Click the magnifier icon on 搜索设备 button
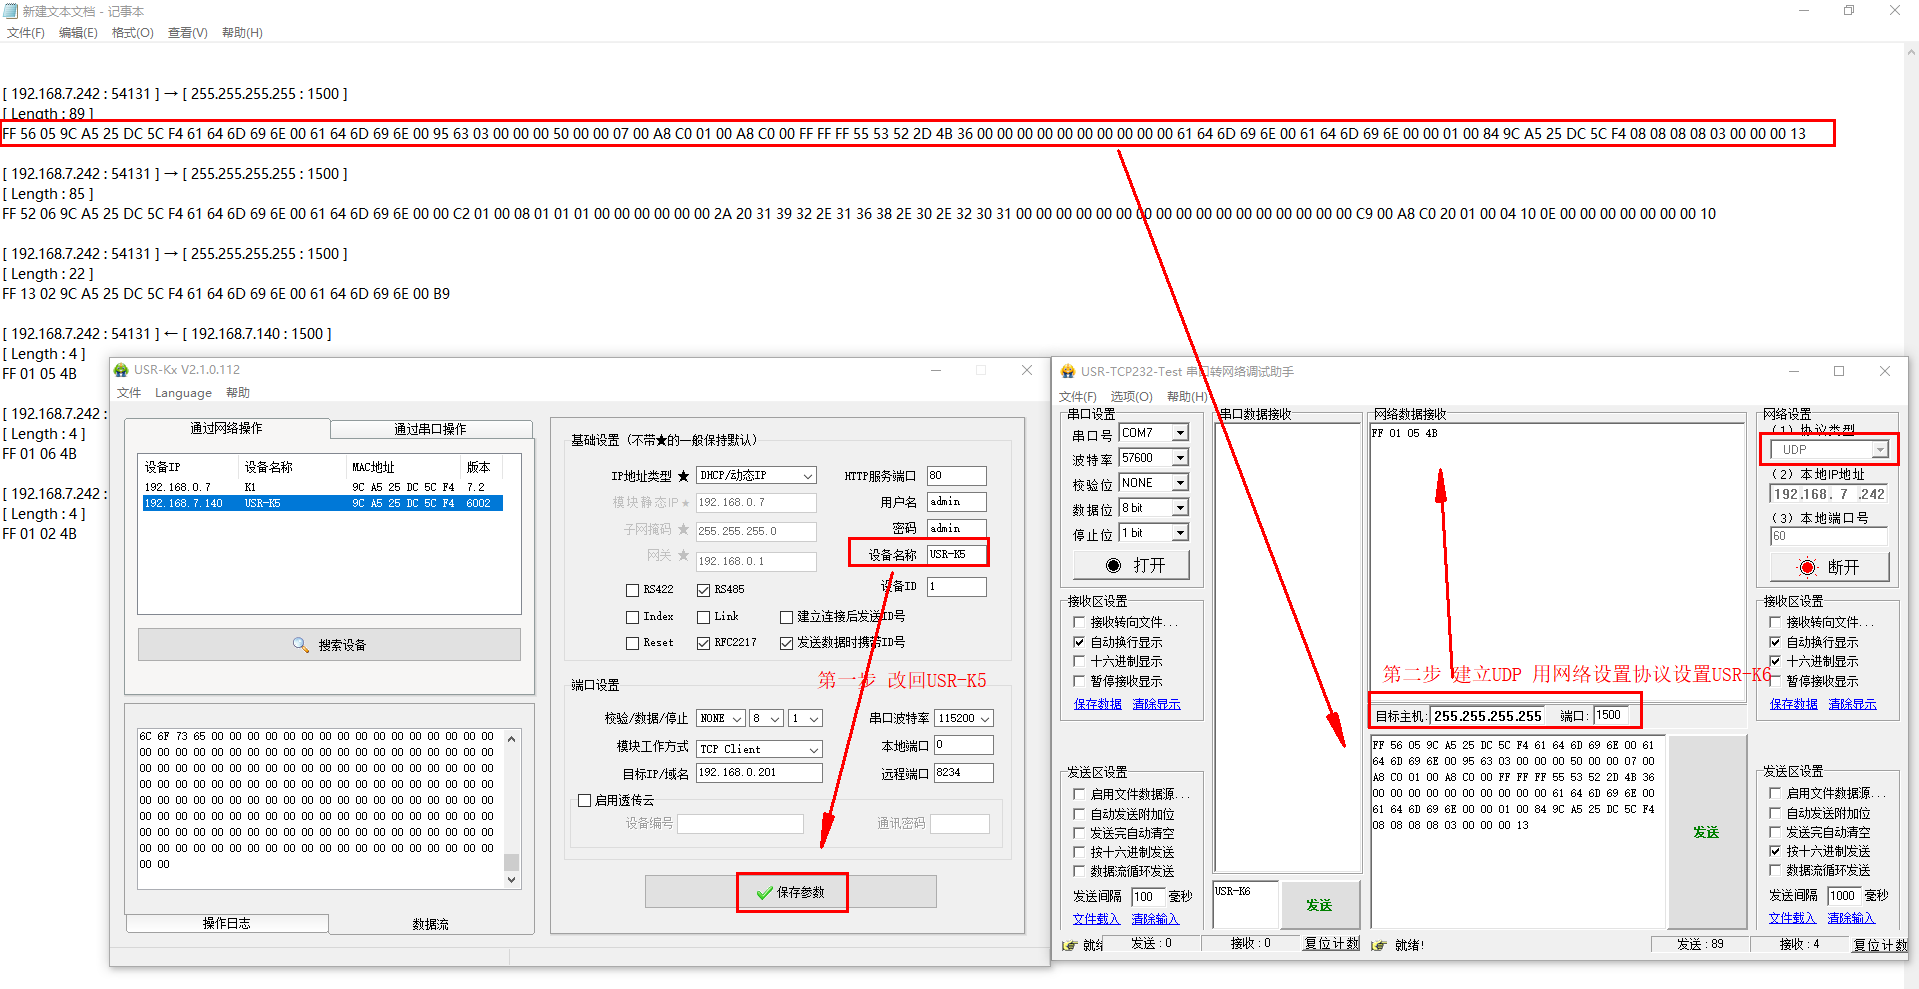 pos(300,645)
